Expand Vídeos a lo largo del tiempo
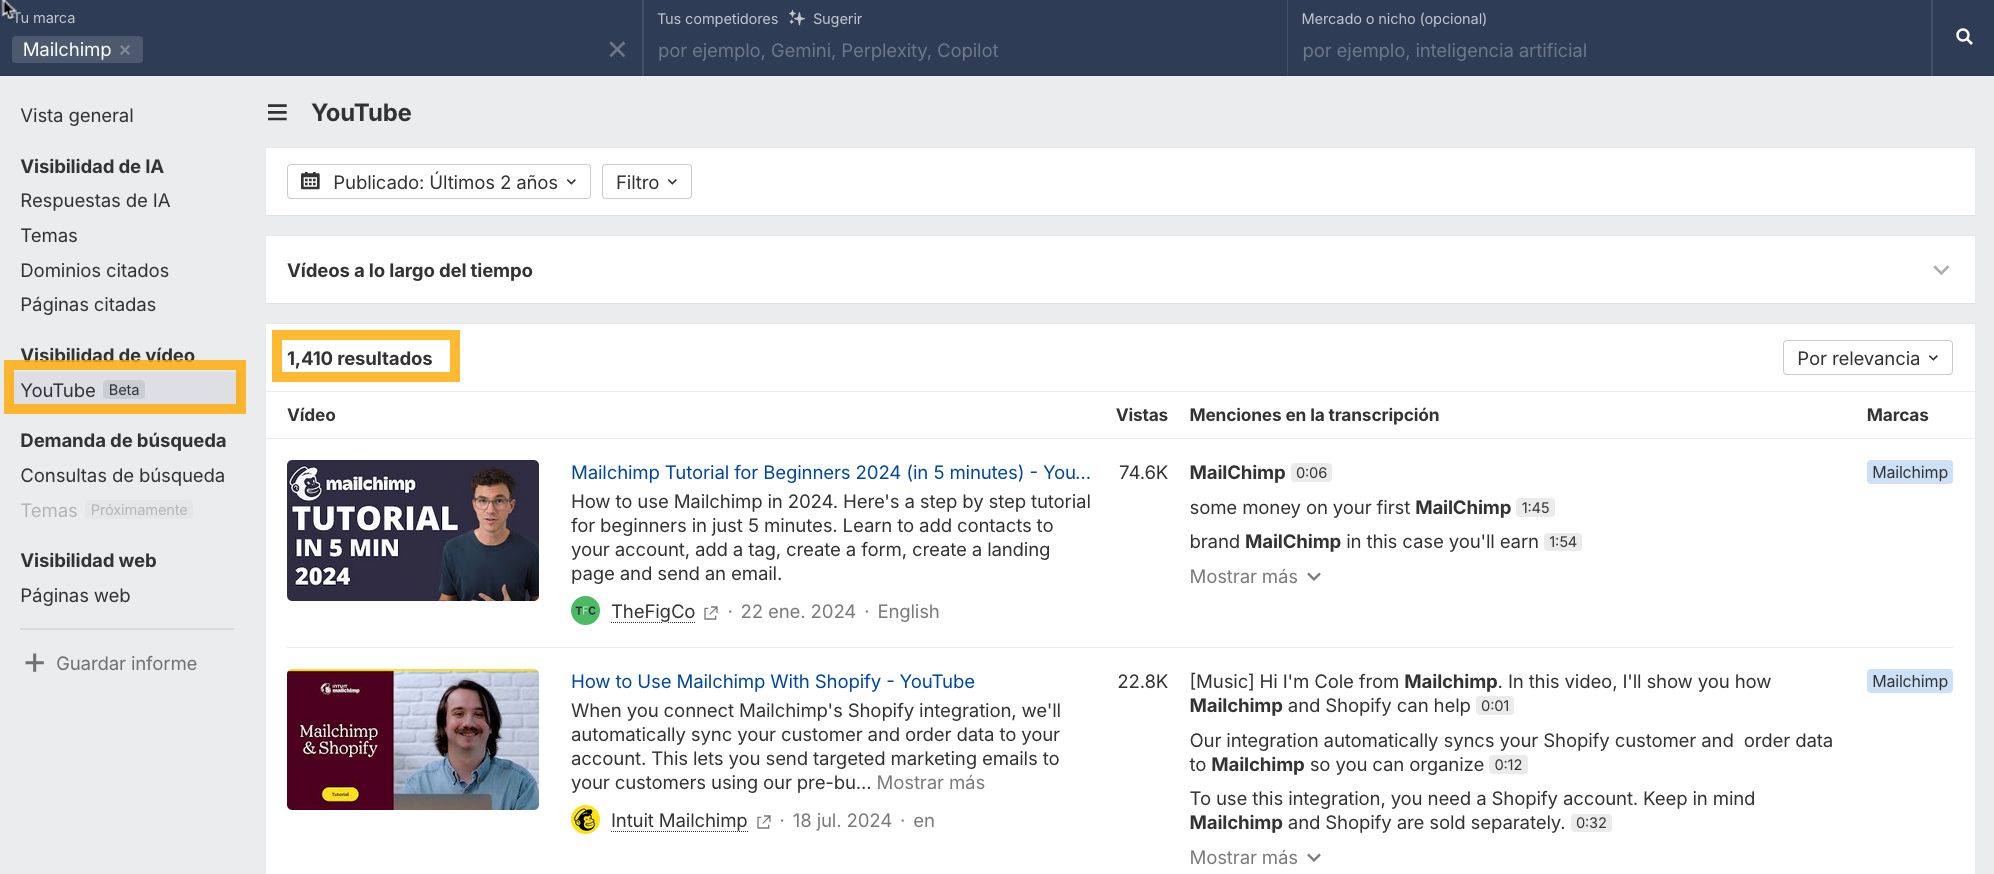Viewport: 1994px width, 874px height. 1940,270
